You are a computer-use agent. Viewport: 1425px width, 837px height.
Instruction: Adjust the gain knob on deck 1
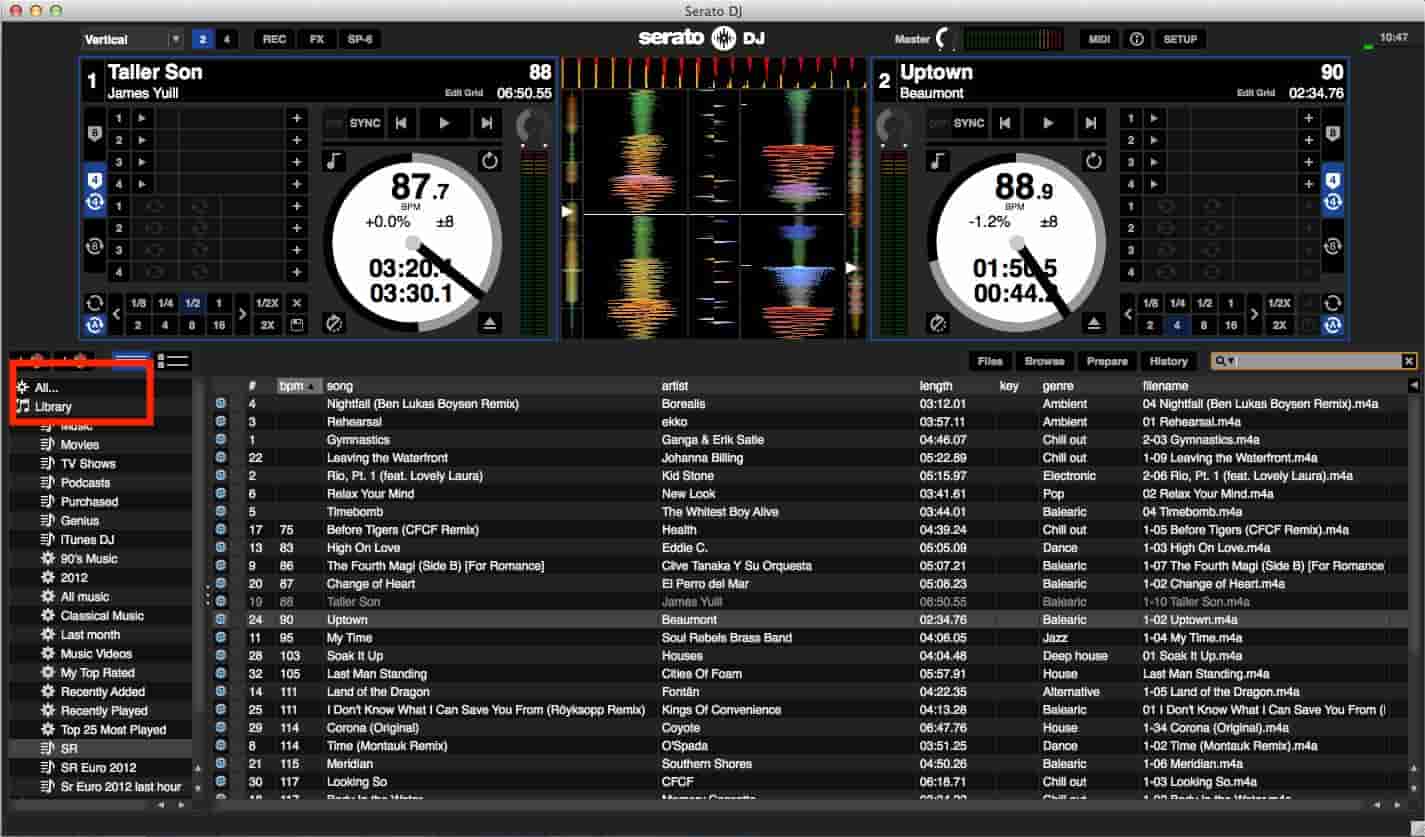point(535,126)
